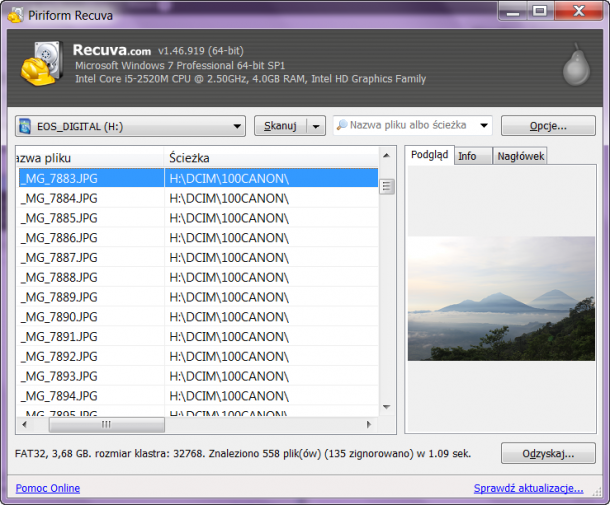The height and width of the screenshot is (505, 610).
Task: Start scan with the Skanuj button
Action: coord(280,126)
